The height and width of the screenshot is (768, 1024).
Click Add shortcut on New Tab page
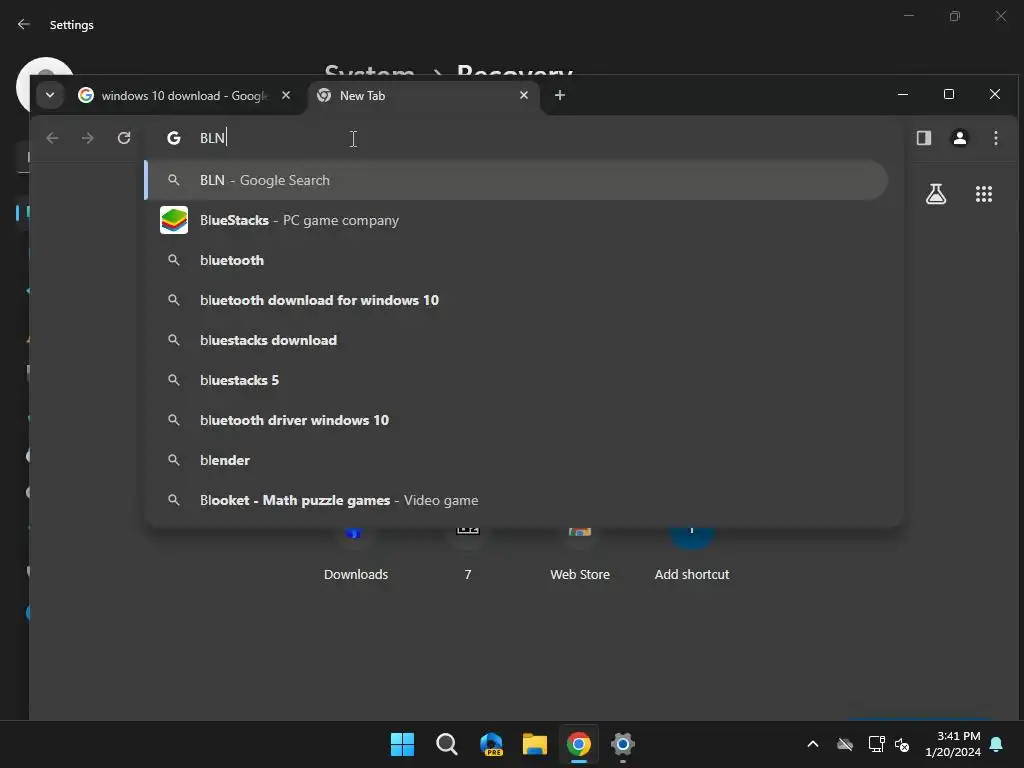pos(692,554)
